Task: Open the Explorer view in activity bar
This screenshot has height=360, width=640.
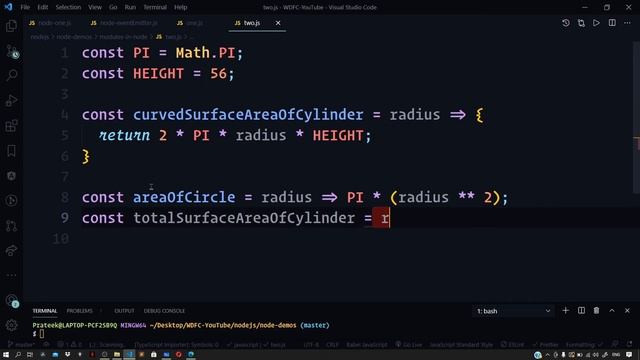Action: click(11, 26)
